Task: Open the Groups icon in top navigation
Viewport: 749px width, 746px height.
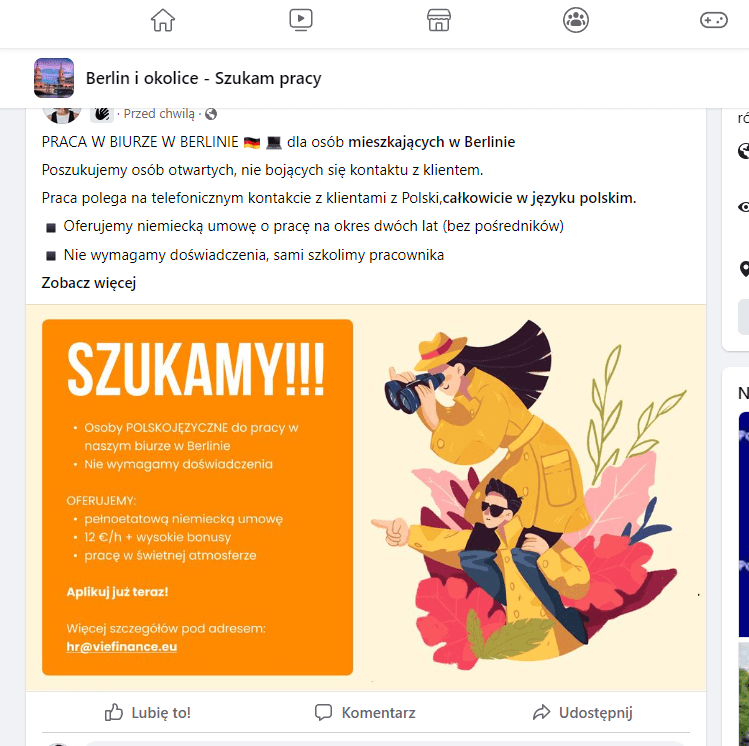Action: coord(576,20)
